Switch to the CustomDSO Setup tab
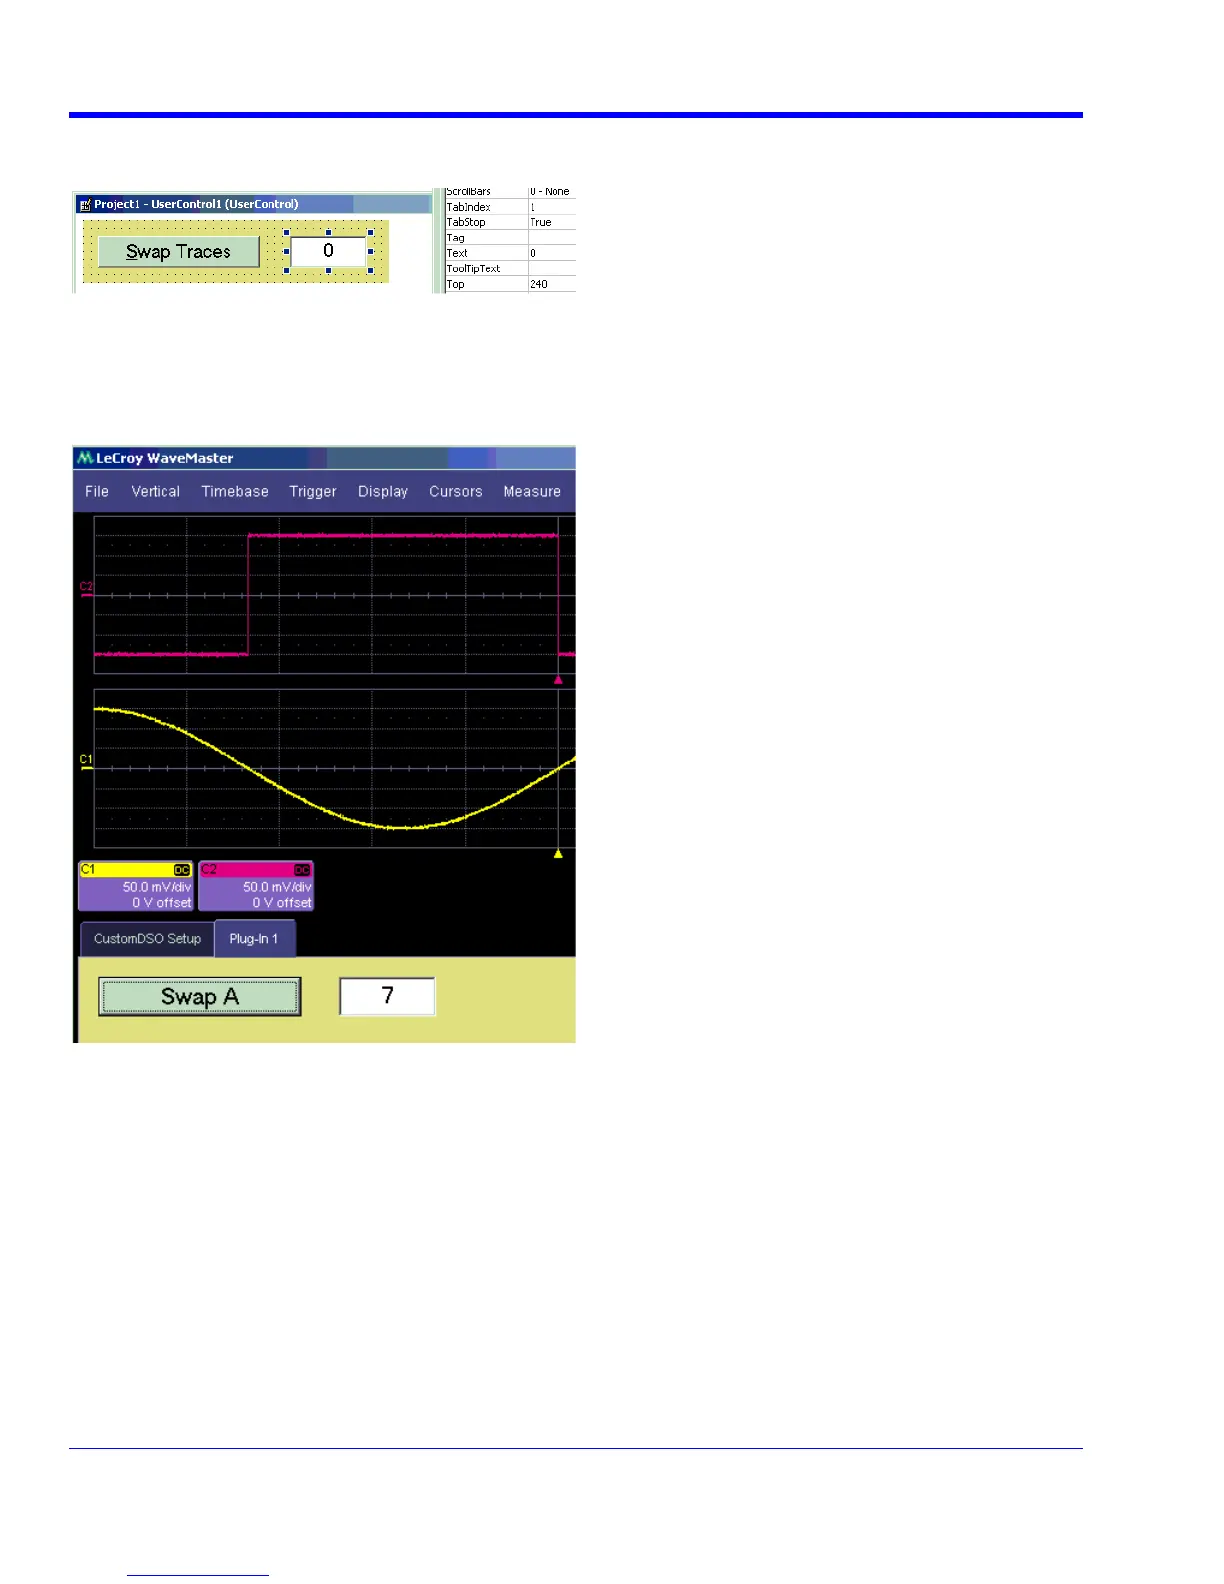This screenshot has width=1224, height=1584. click(x=147, y=939)
